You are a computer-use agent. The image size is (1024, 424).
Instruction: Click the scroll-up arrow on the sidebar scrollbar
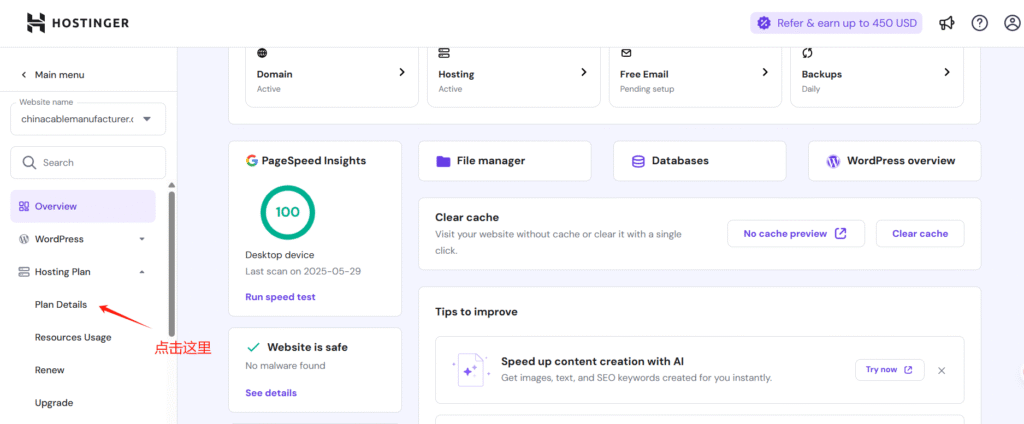(172, 185)
